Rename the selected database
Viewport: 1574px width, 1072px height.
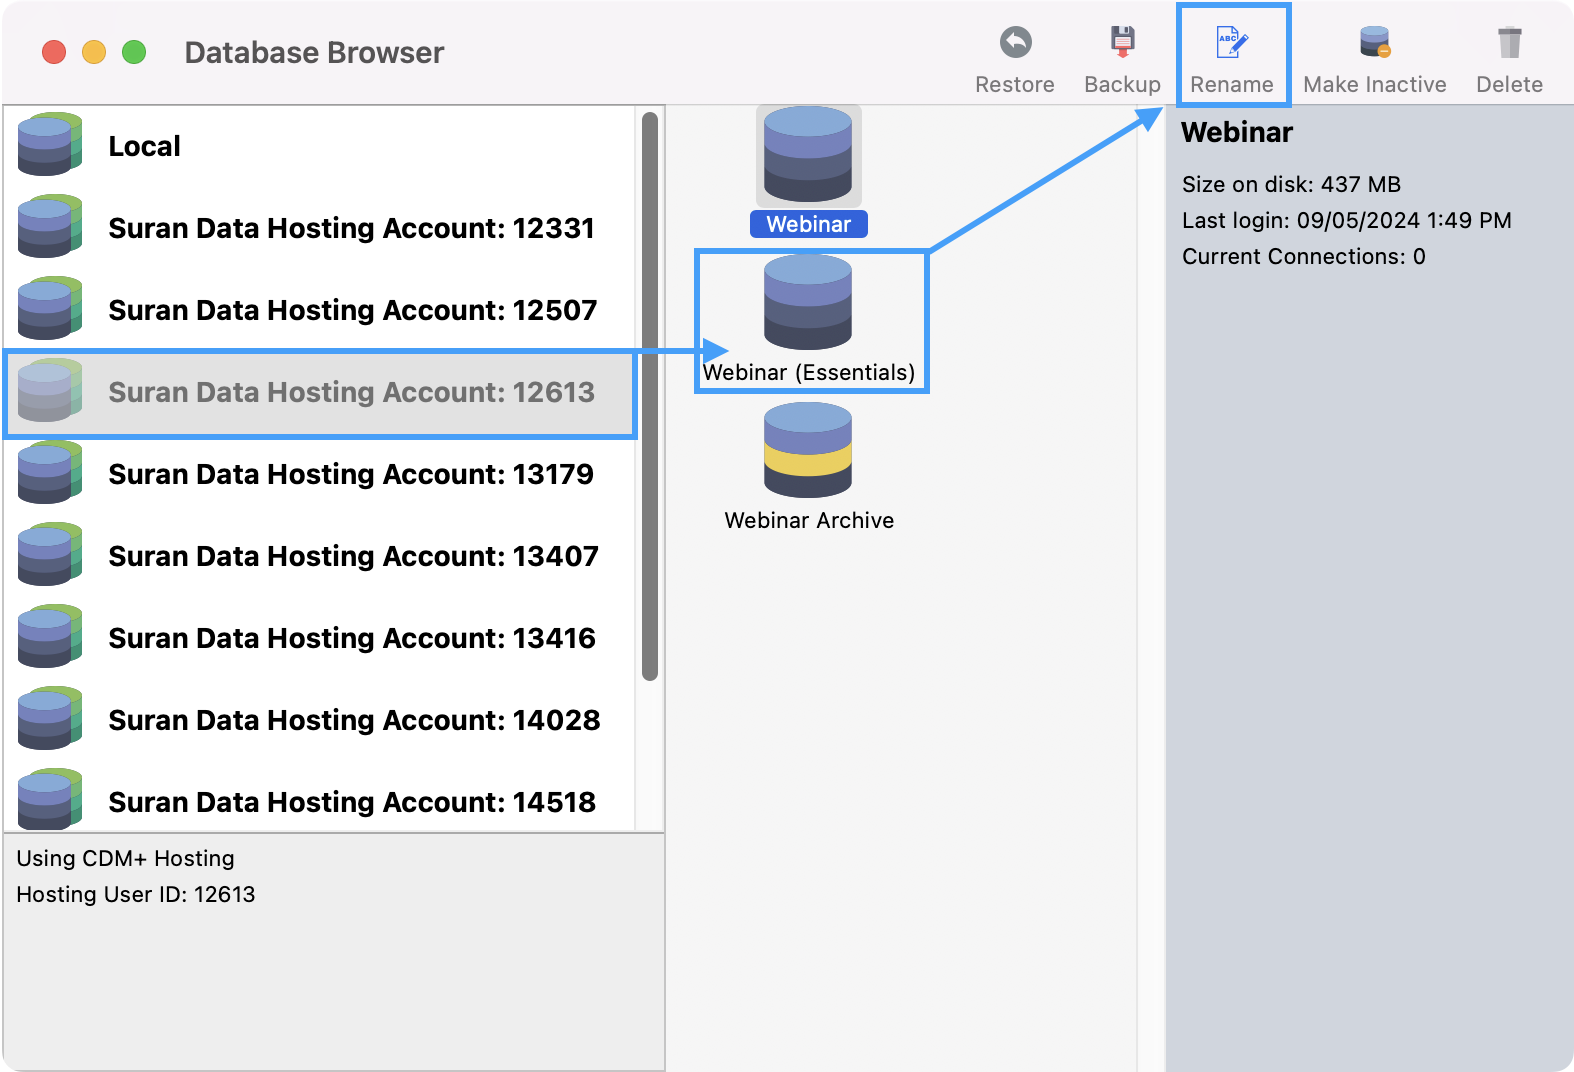1231,43
